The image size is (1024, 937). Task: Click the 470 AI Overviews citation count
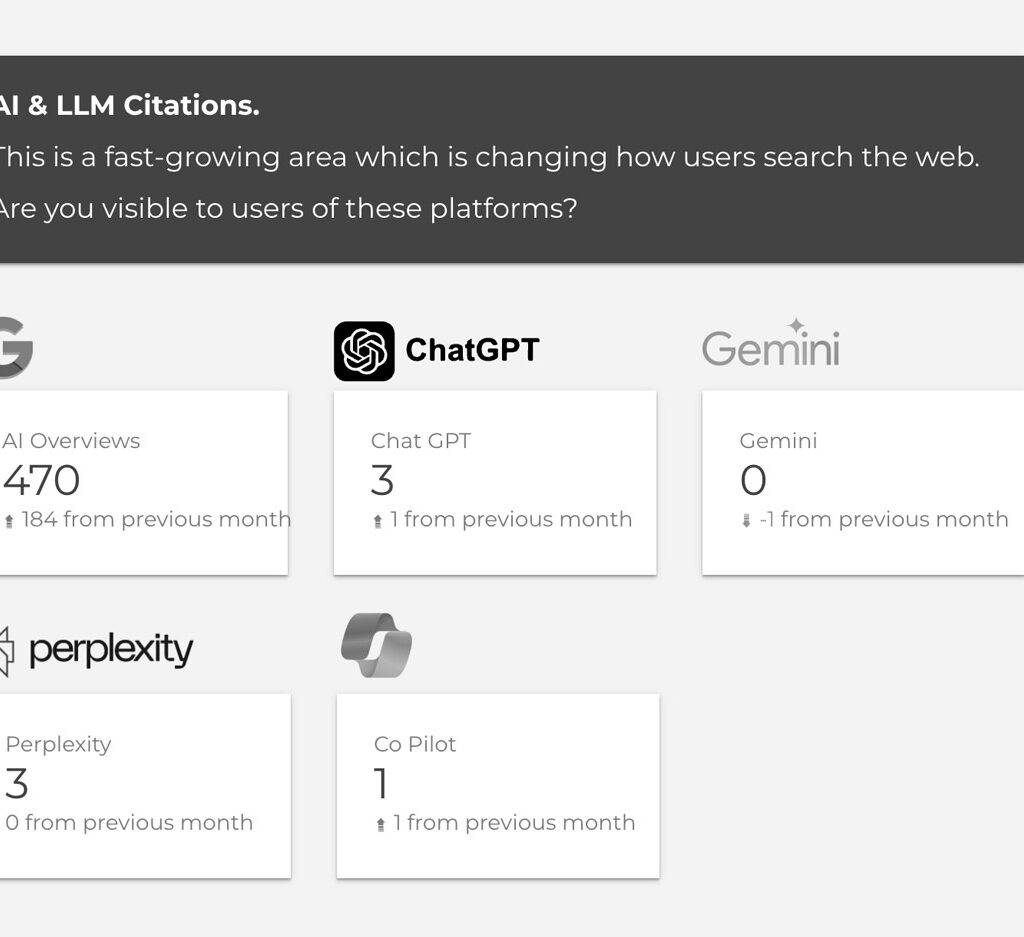41,481
